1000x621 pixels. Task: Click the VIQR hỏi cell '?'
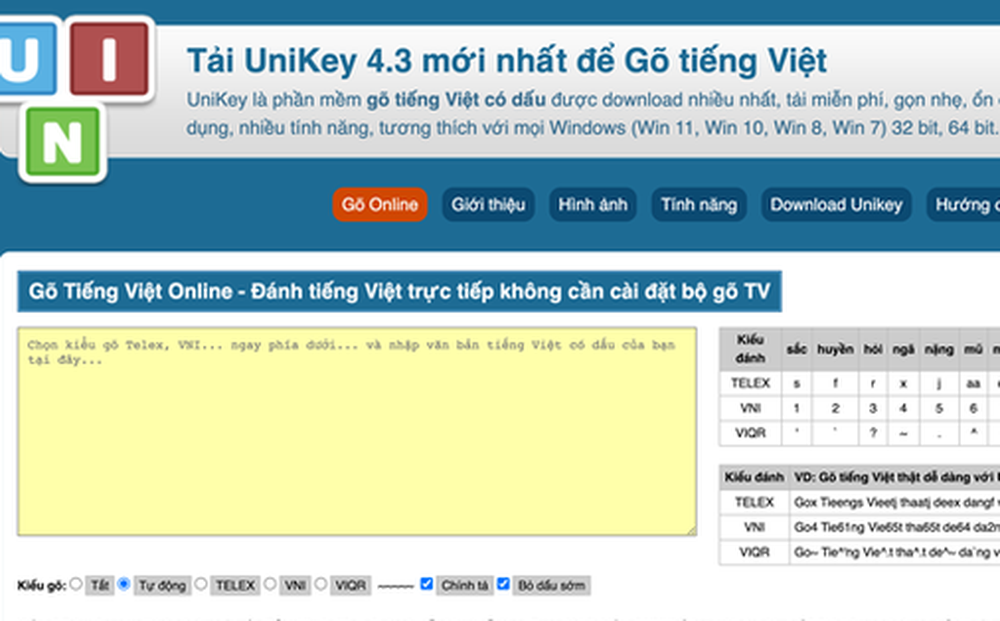pos(873,433)
